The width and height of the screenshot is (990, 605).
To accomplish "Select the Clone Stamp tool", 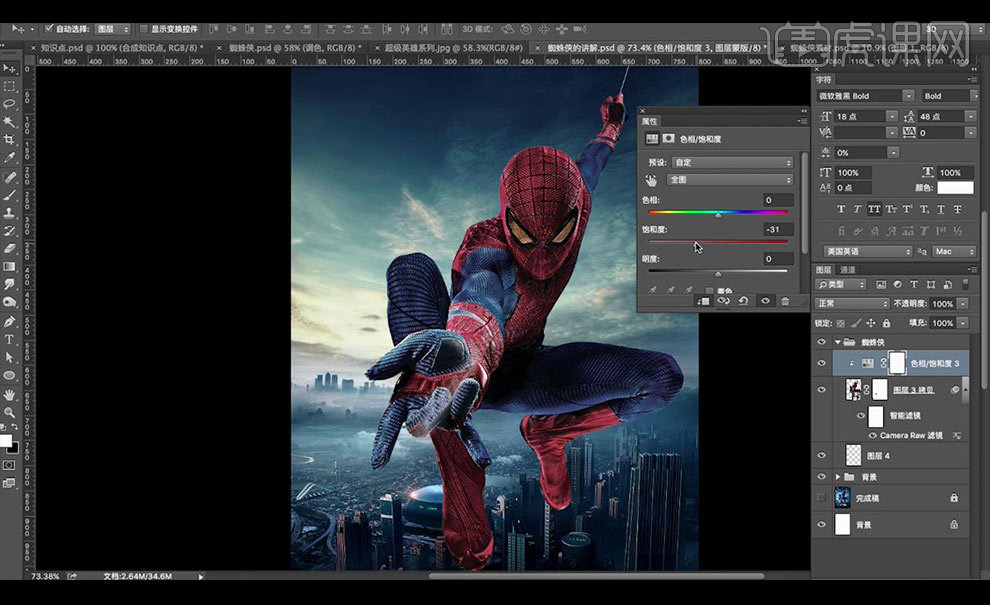I will click(x=9, y=213).
